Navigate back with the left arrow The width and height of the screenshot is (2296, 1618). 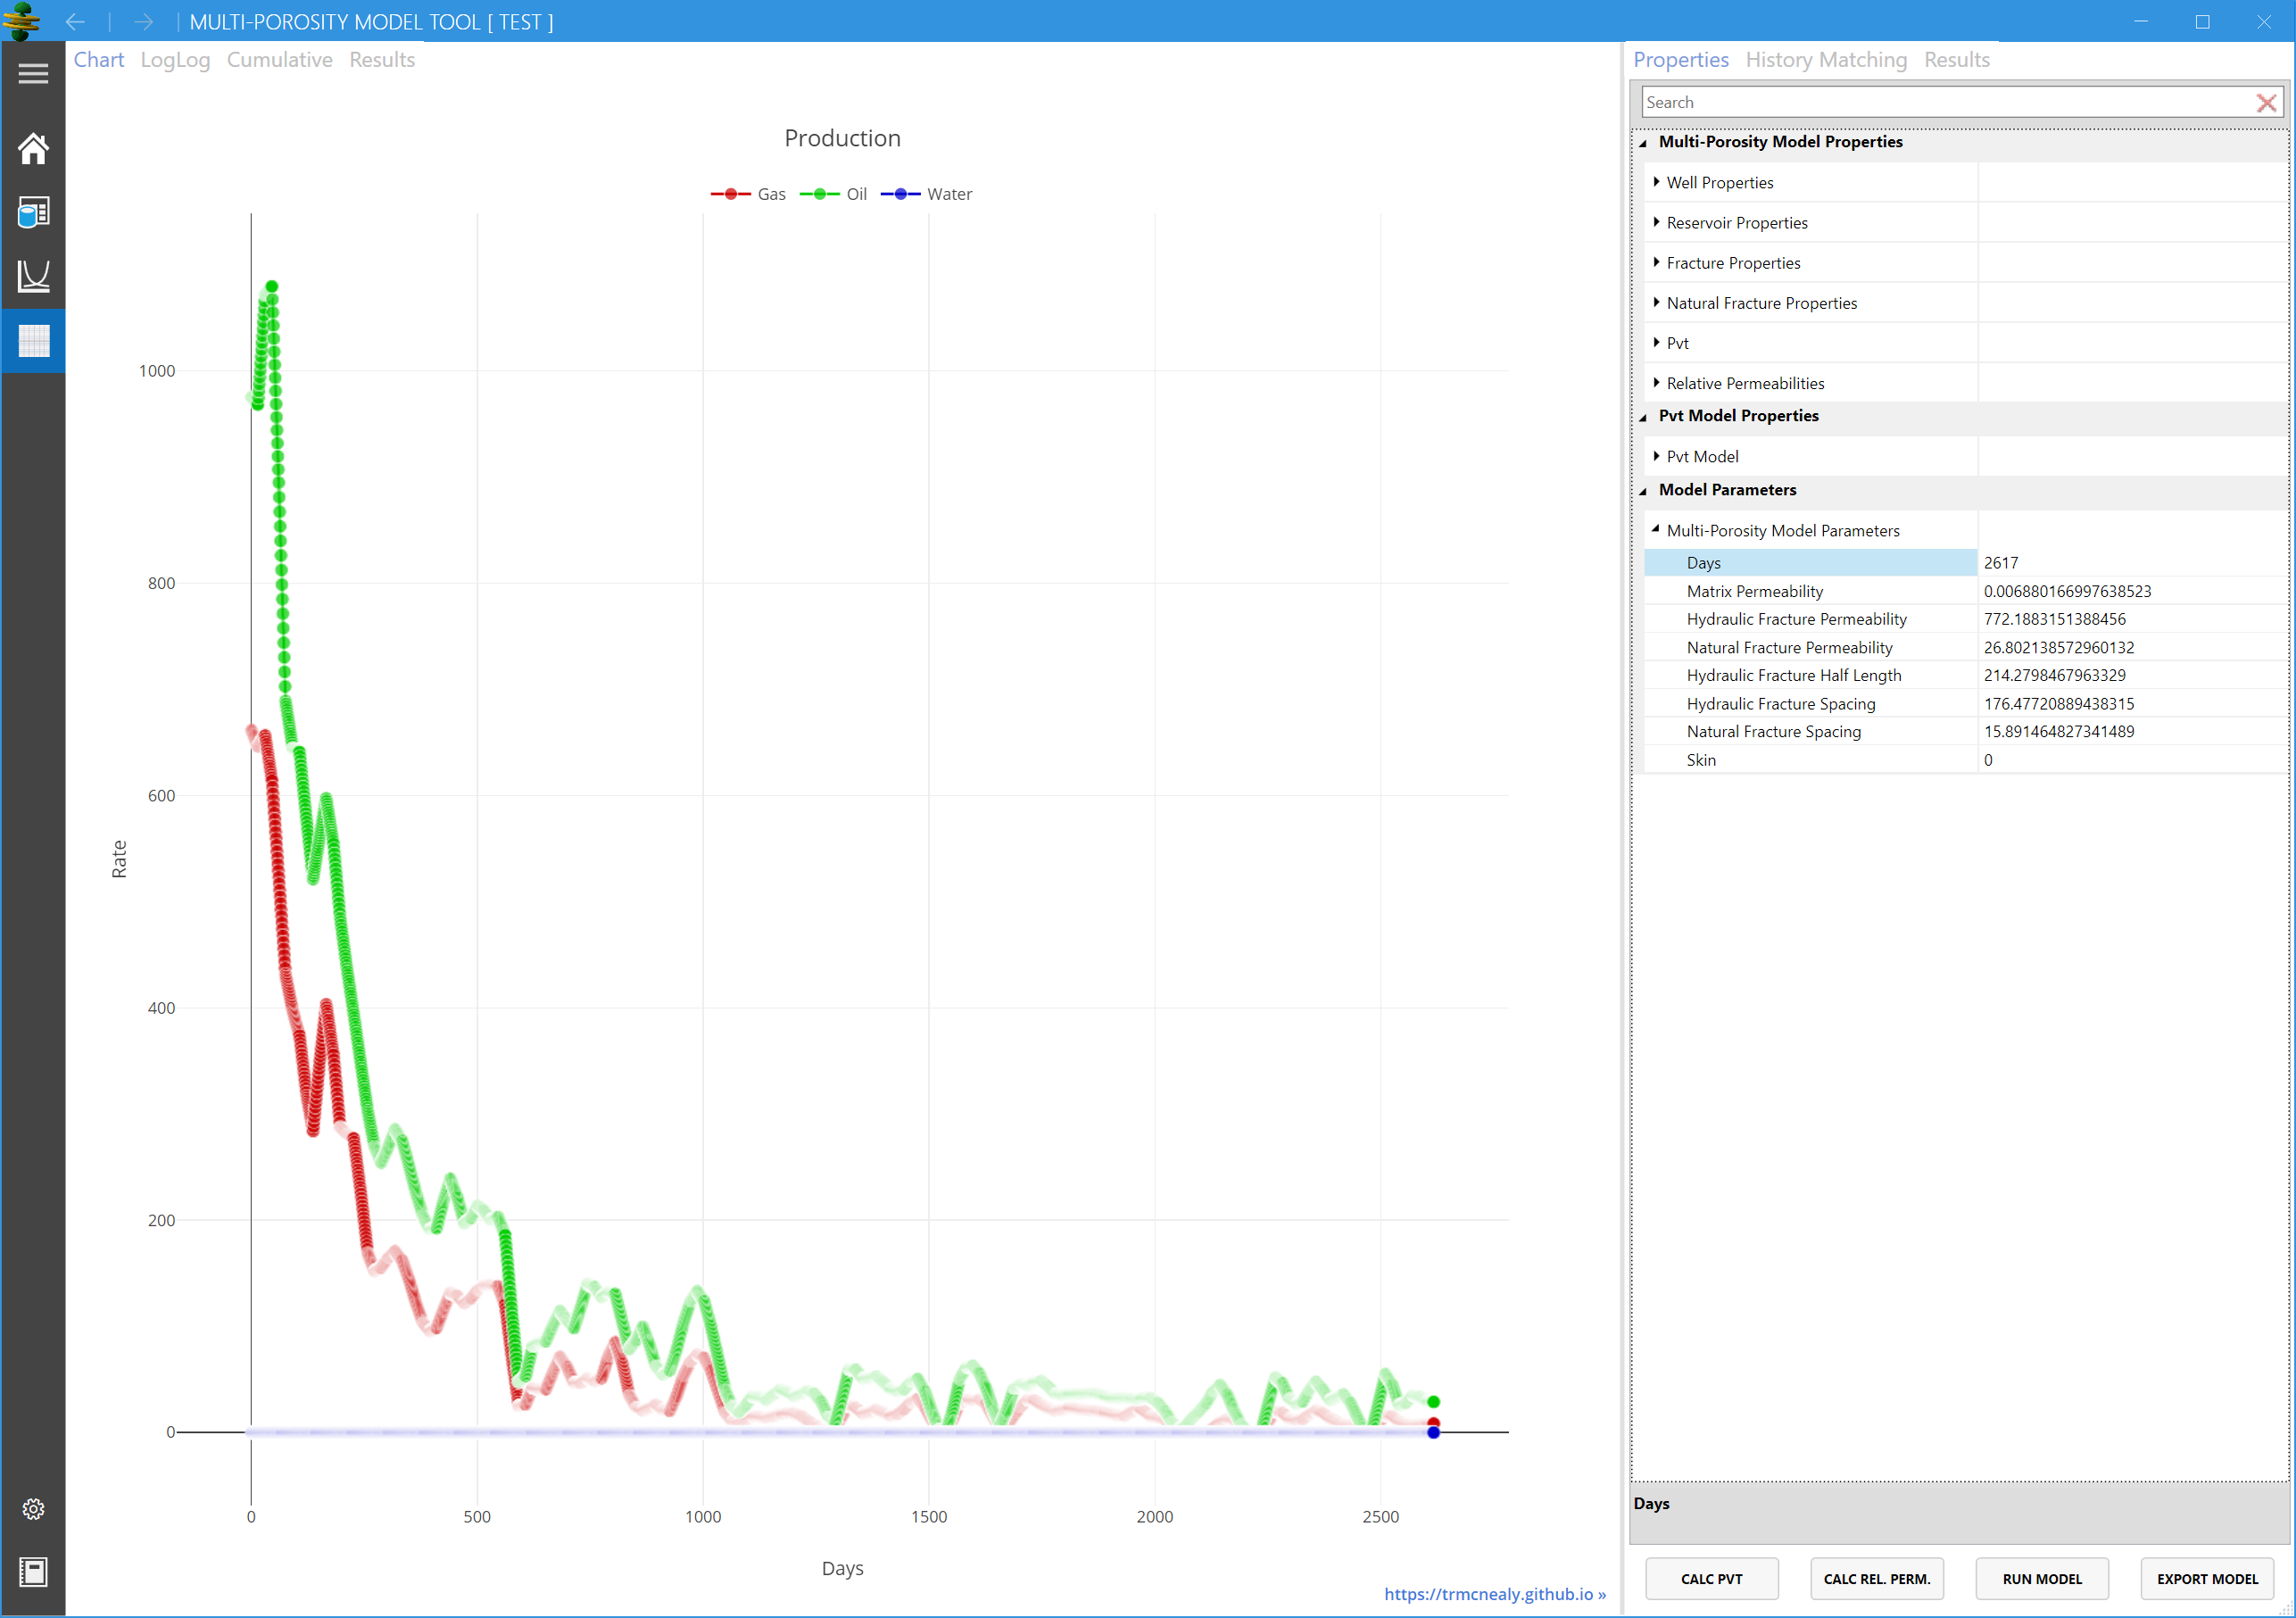tap(75, 22)
